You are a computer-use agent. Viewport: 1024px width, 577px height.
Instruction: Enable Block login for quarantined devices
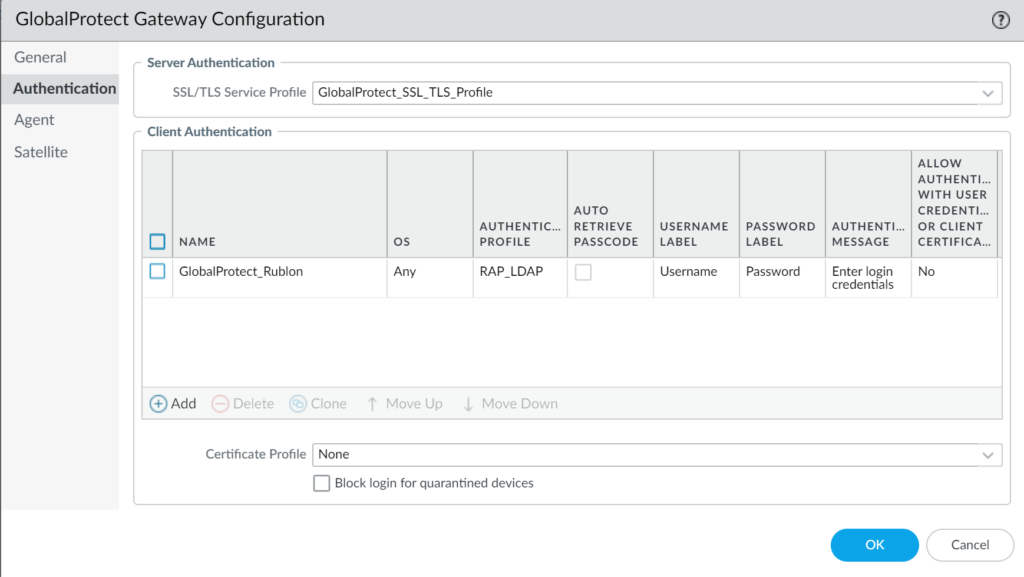(x=321, y=482)
